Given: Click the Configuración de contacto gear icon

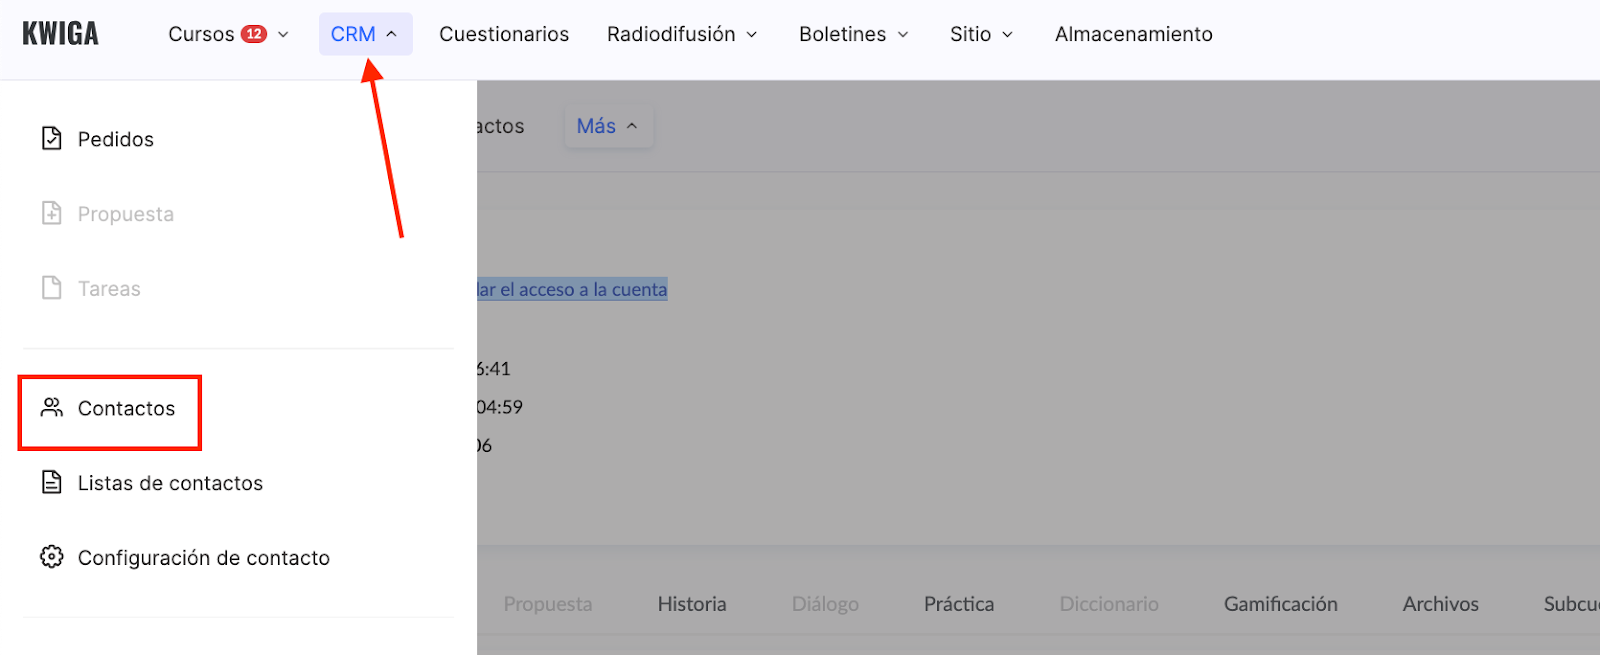Looking at the screenshot, I should (52, 557).
